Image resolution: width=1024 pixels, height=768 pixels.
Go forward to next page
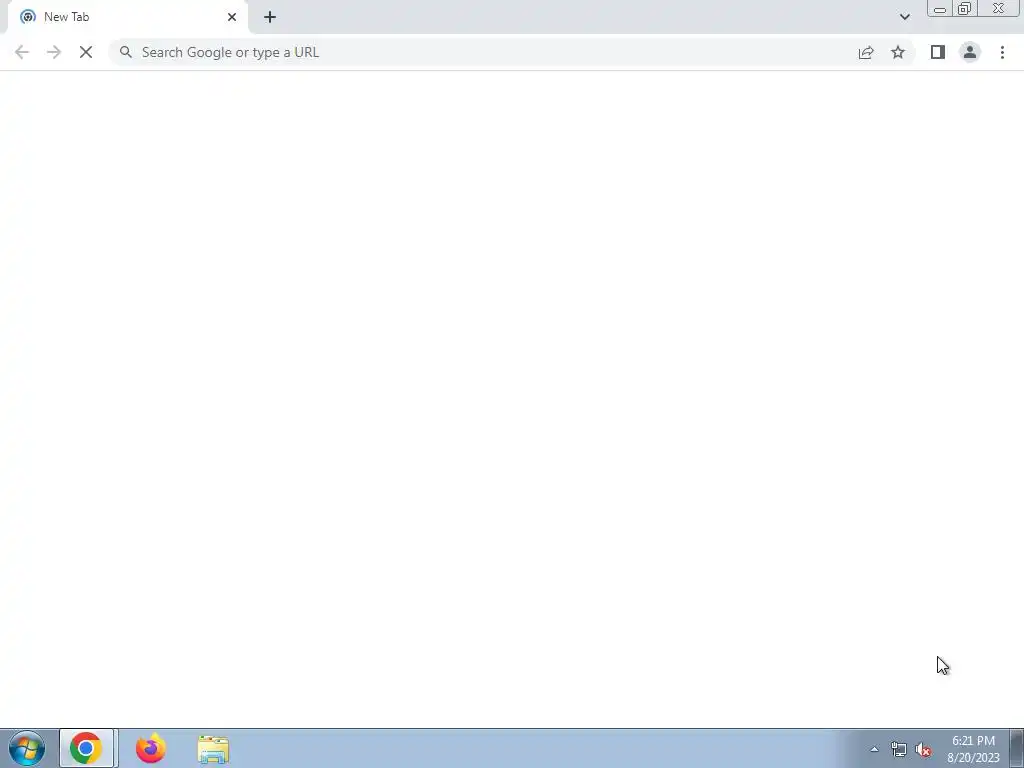(54, 52)
